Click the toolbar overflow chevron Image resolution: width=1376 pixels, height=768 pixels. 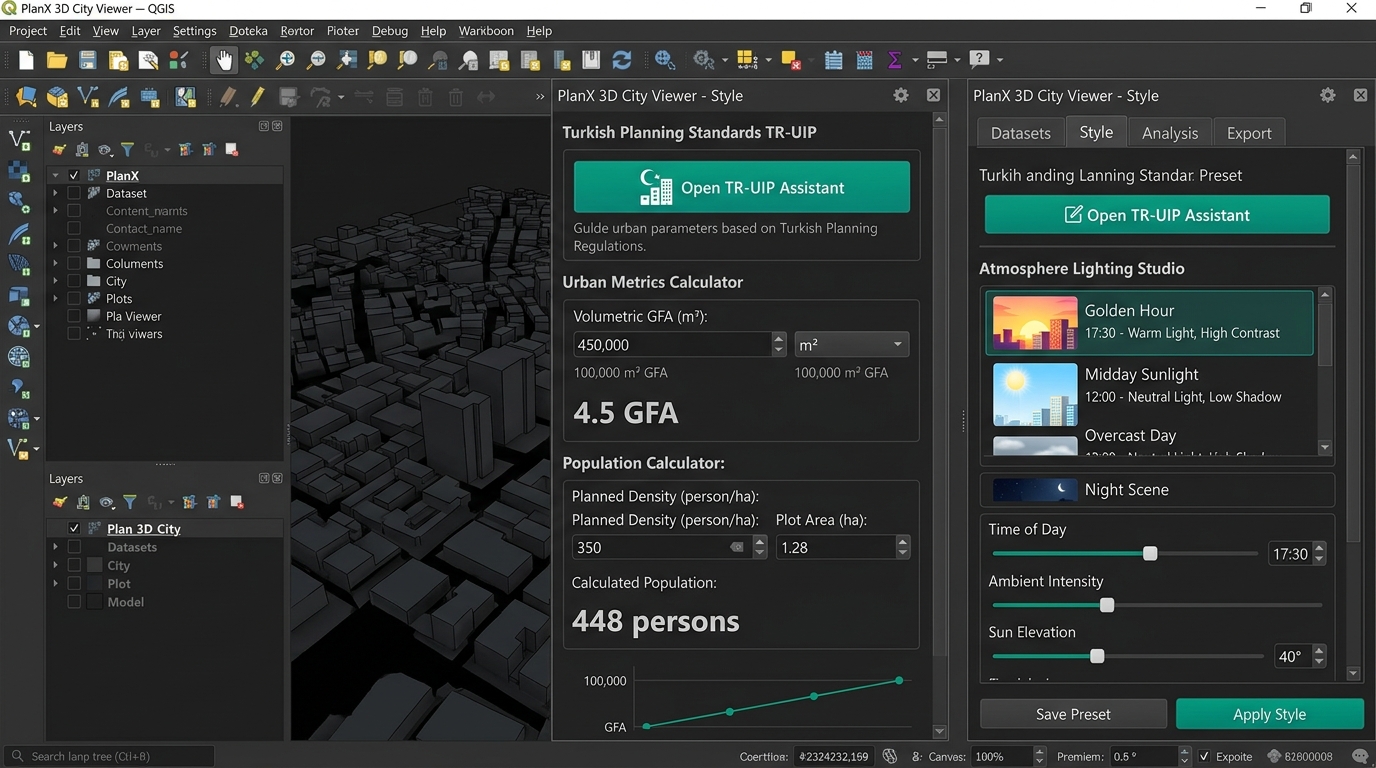(x=540, y=97)
